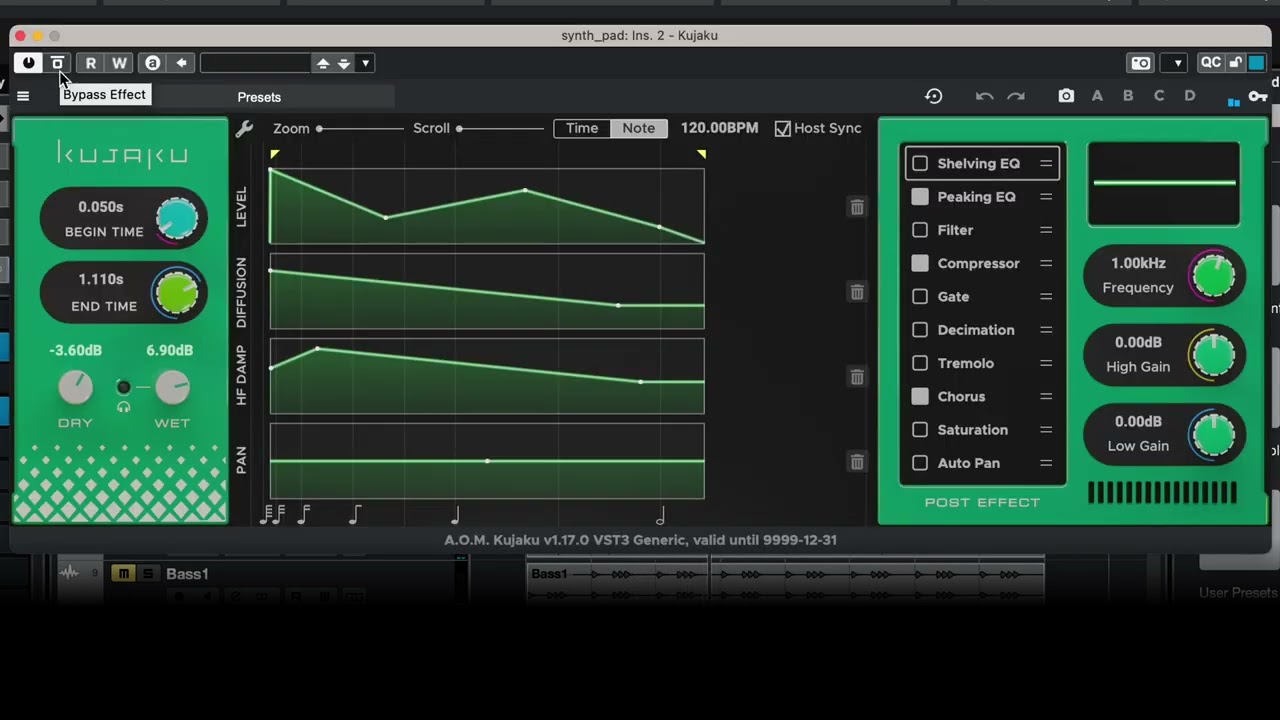Click the Bypass Effect button
Viewport: 1280px width, 720px height.
coord(57,63)
